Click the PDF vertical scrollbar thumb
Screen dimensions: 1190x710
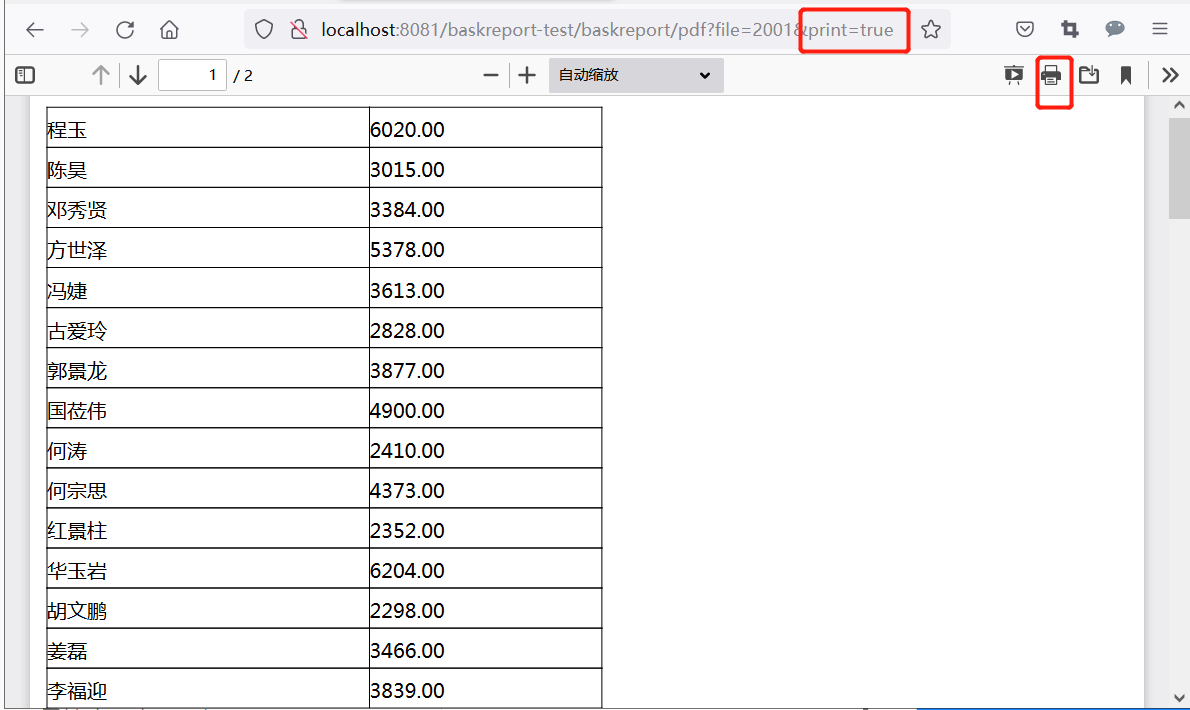click(1179, 169)
